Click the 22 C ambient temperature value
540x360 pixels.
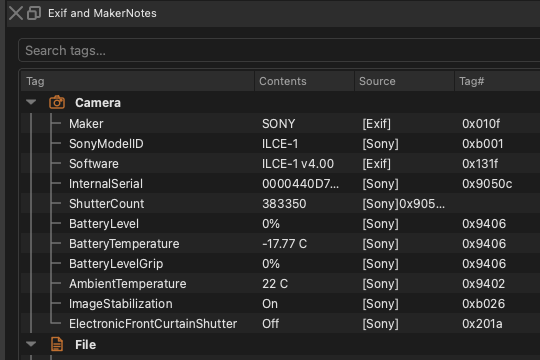click(275, 284)
